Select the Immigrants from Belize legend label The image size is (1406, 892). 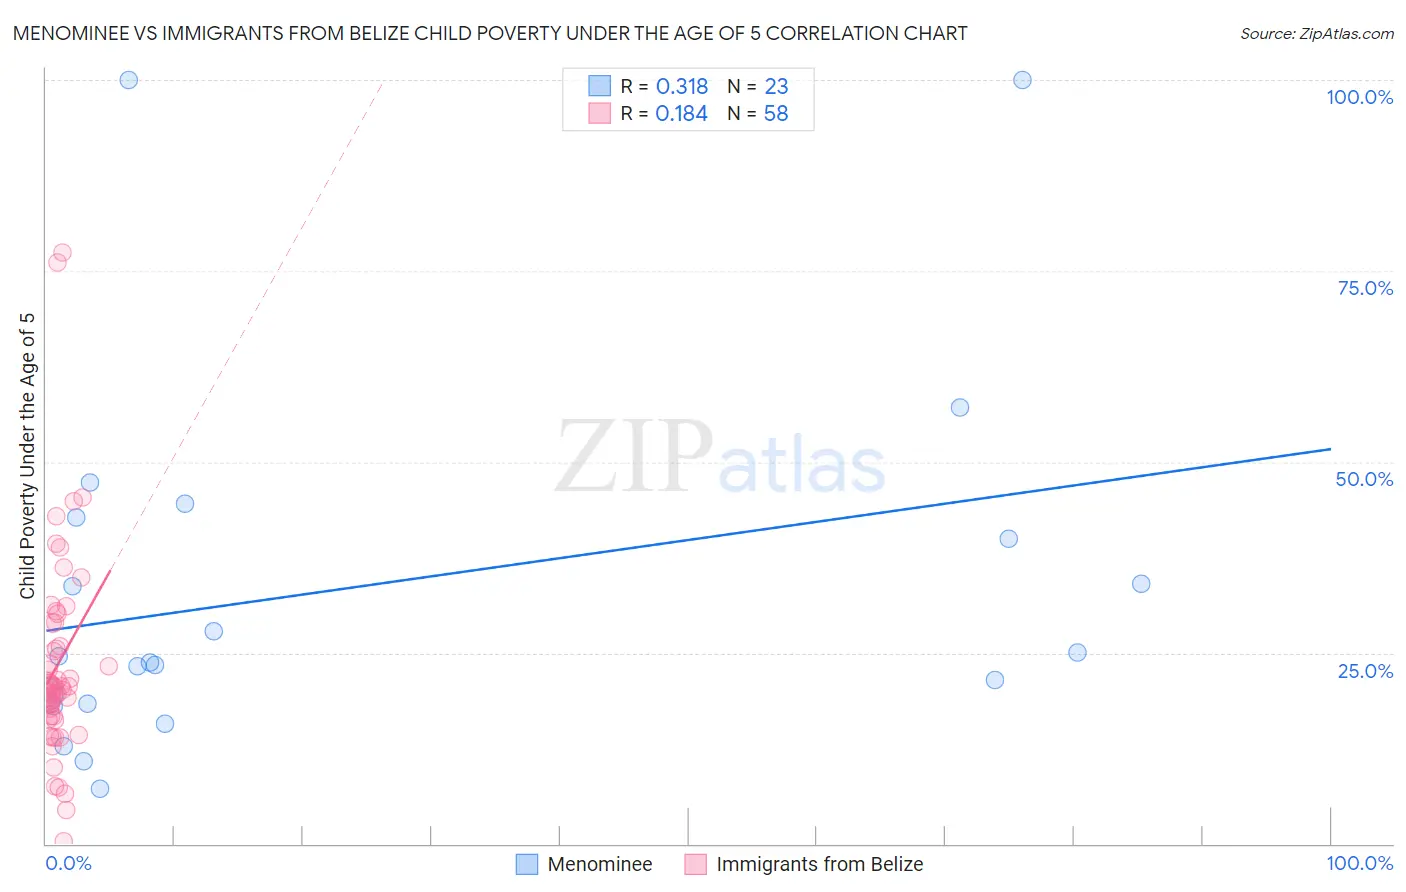point(820,864)
